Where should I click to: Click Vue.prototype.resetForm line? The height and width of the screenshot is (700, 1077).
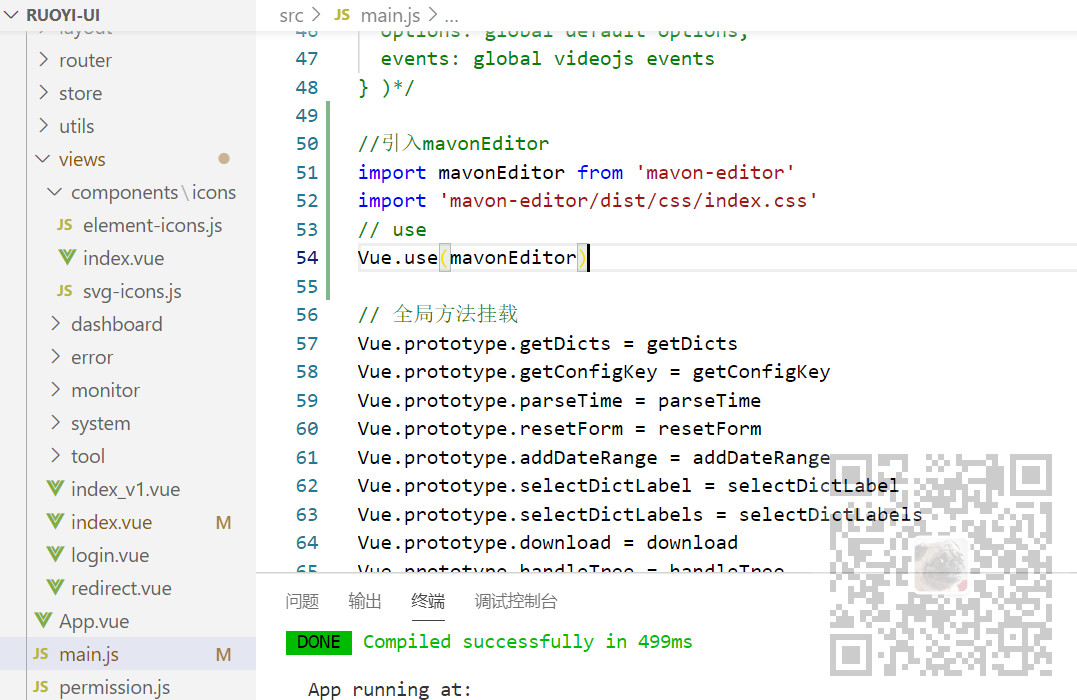(x=559, y=429)
